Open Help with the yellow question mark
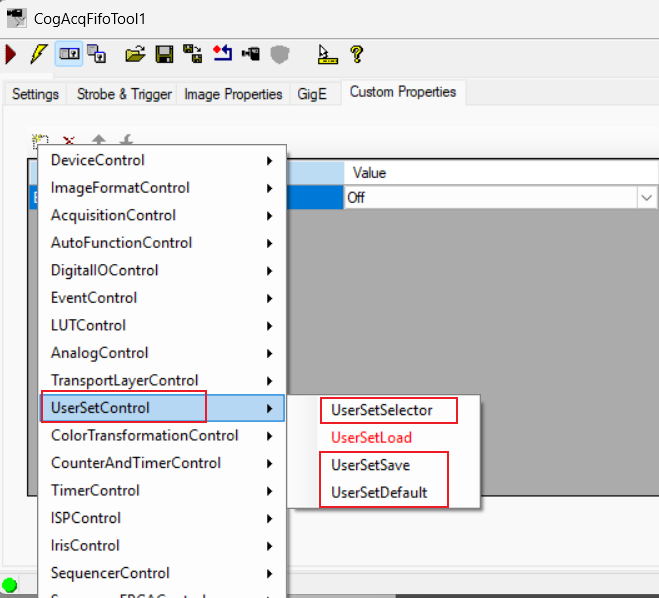659x598 pixels. tap(357, 54)
